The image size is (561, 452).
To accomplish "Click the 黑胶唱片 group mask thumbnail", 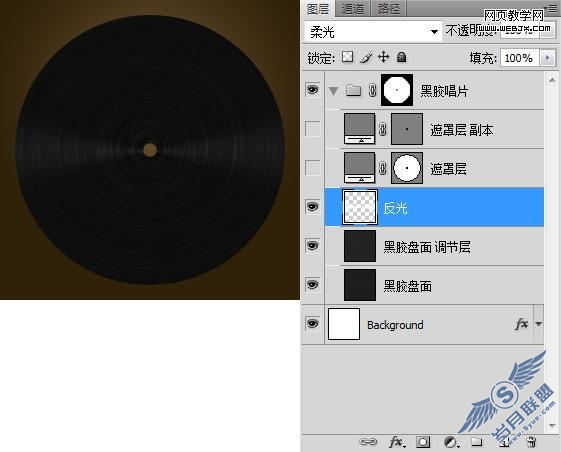I will (397, 90).
